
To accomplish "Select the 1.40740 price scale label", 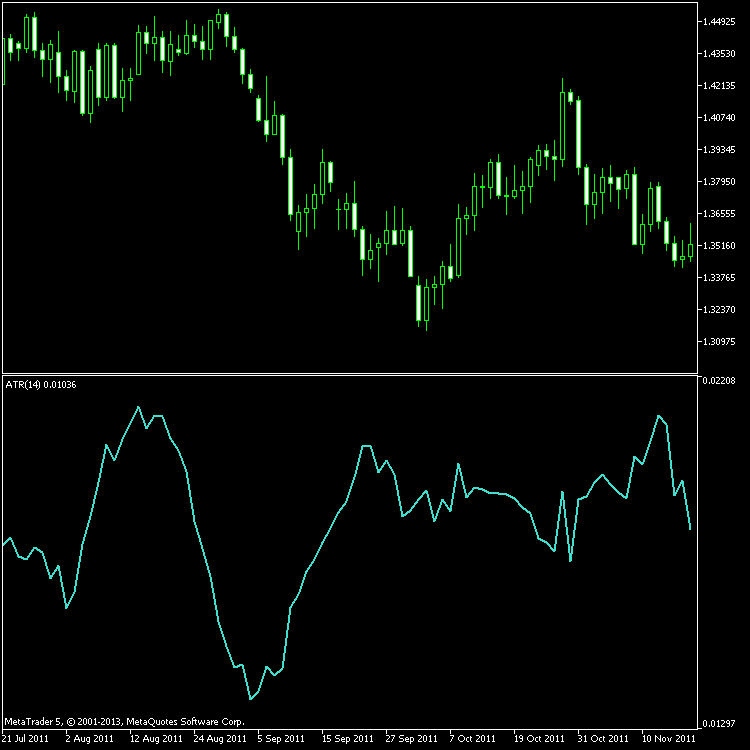I will point(720,118).
